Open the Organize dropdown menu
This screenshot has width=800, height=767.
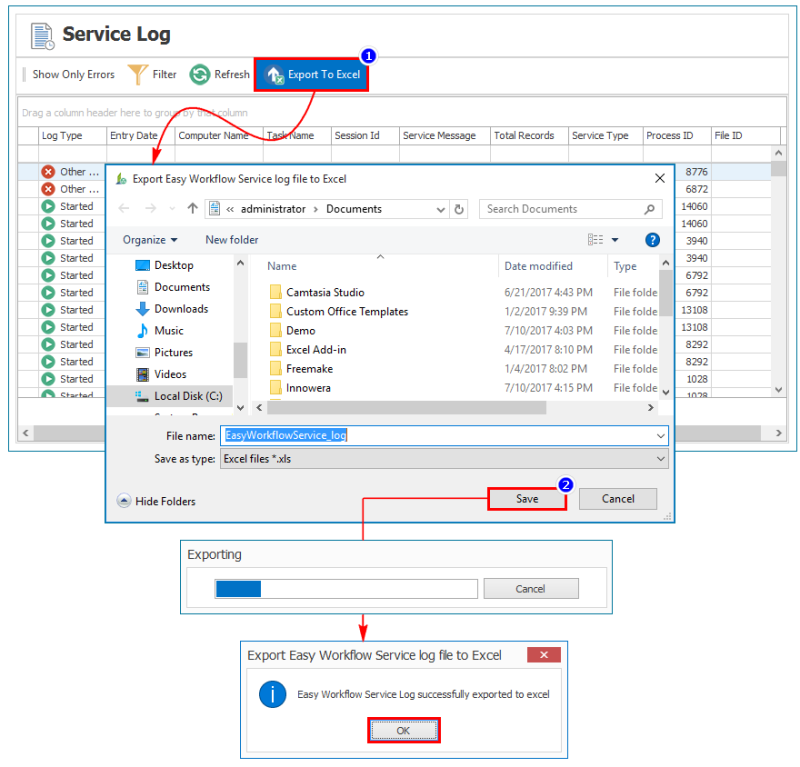pos(150,240)
